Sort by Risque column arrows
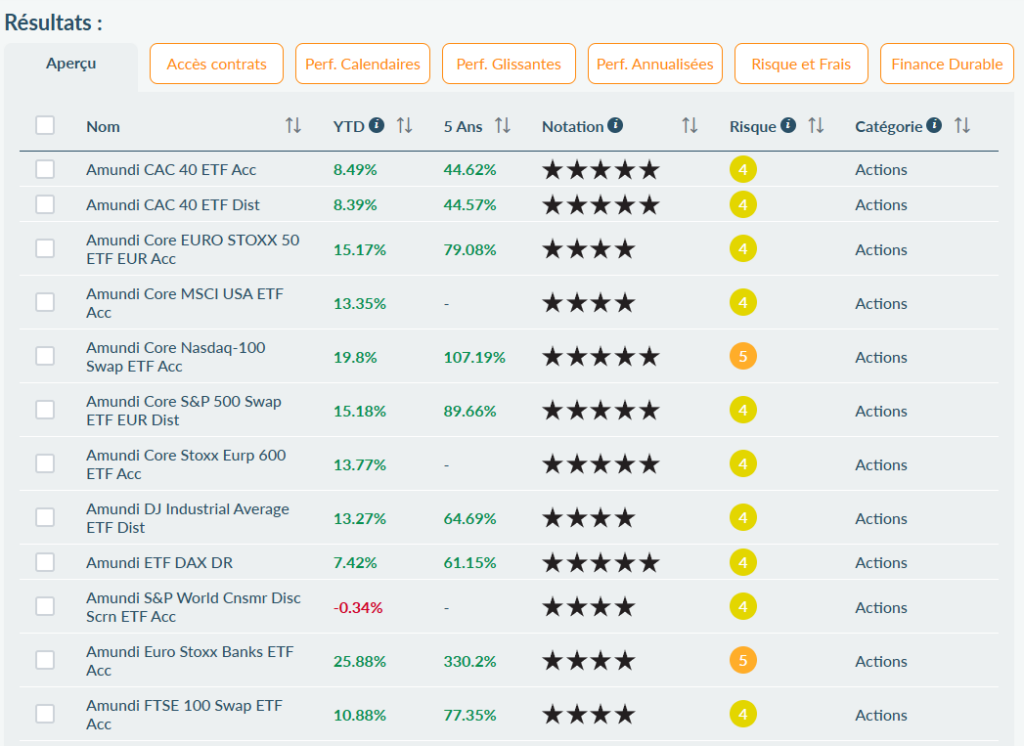The image size is (1024, 746). pos(816,125)
